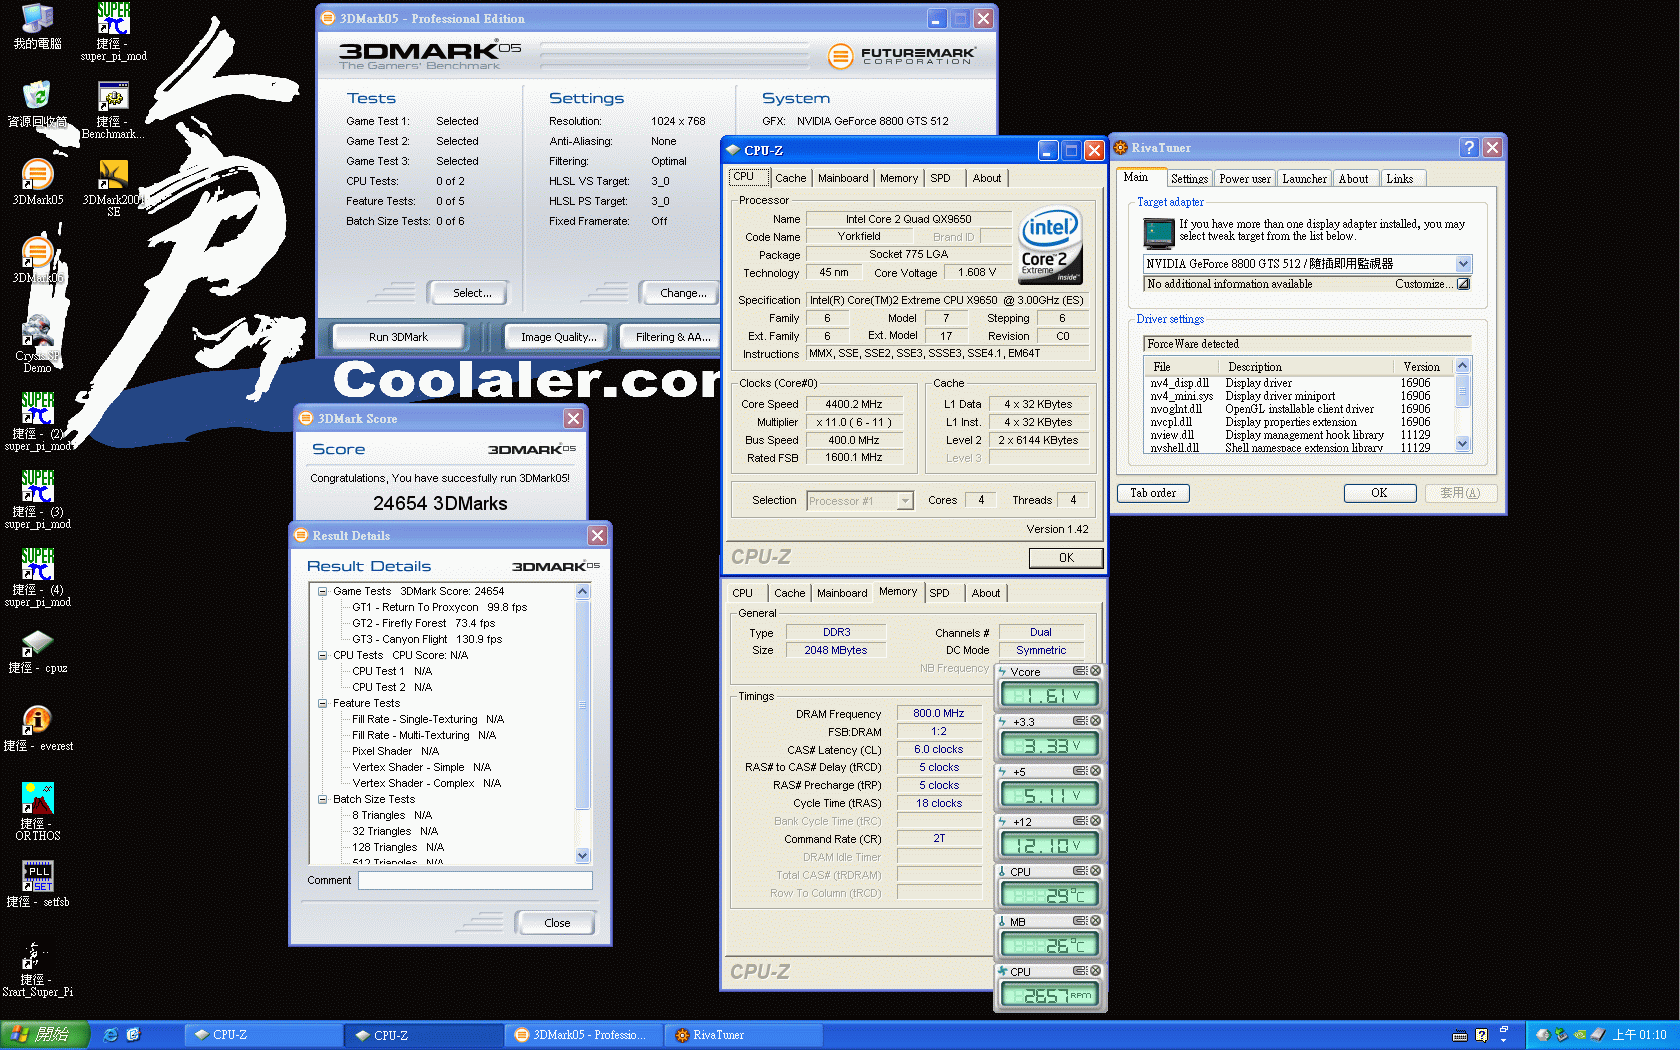
Task: Open the everest desktop shortcut icon
Action: pos(37,728)
